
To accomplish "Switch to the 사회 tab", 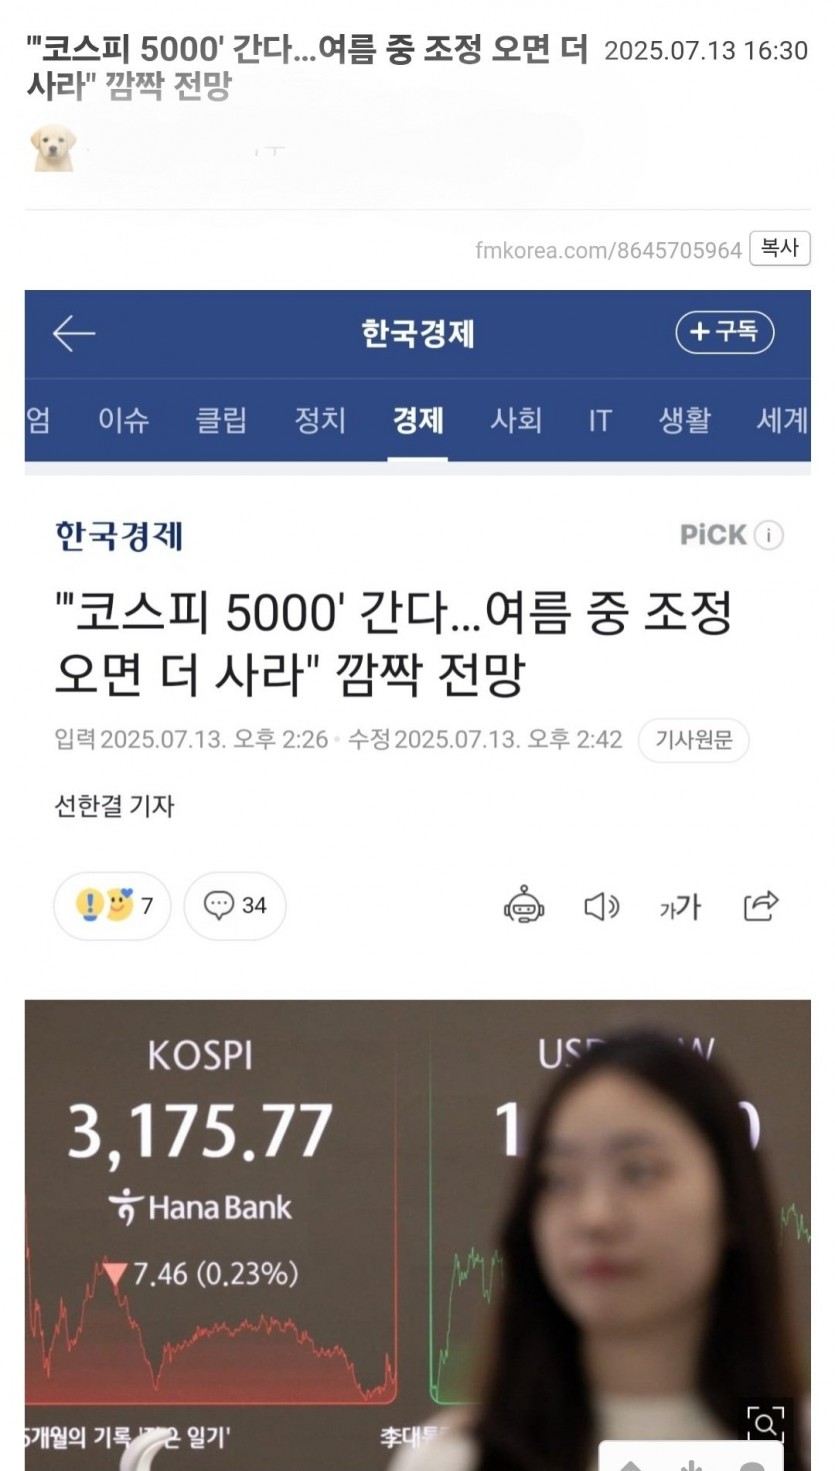I will [x=516, y=420].
